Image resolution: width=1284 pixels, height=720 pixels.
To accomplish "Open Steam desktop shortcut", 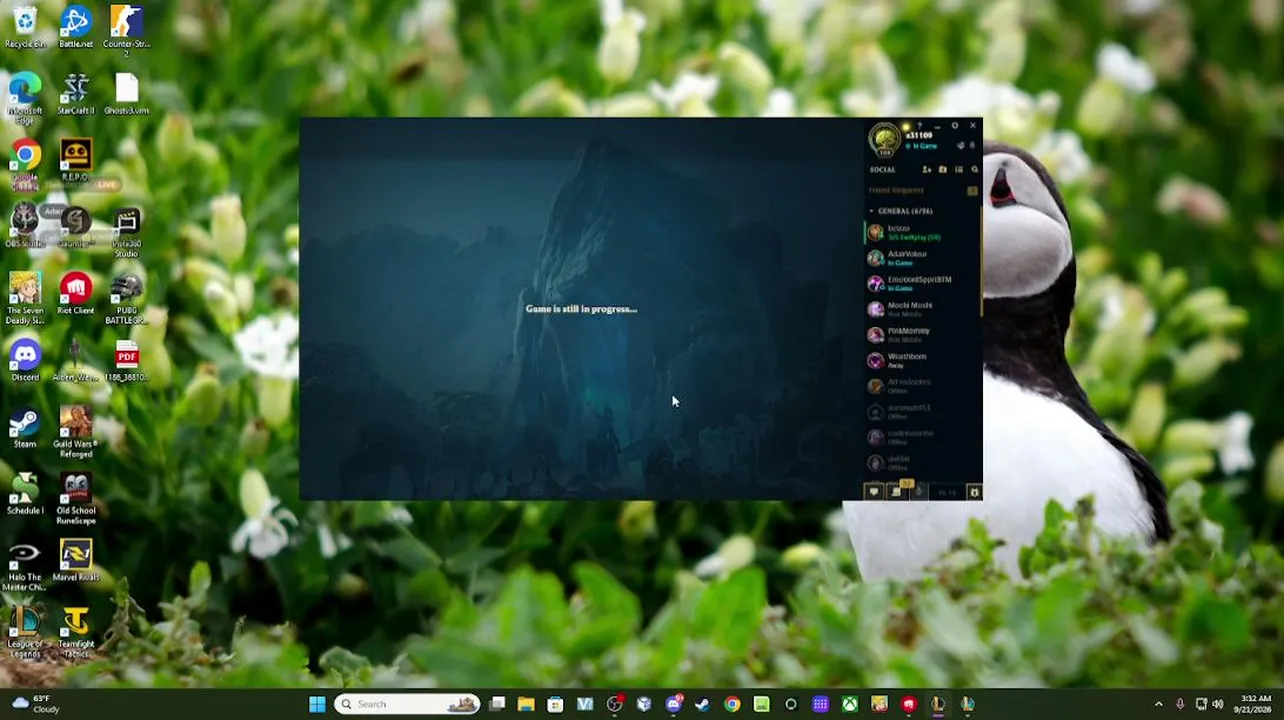I will [x=25, y=428].
